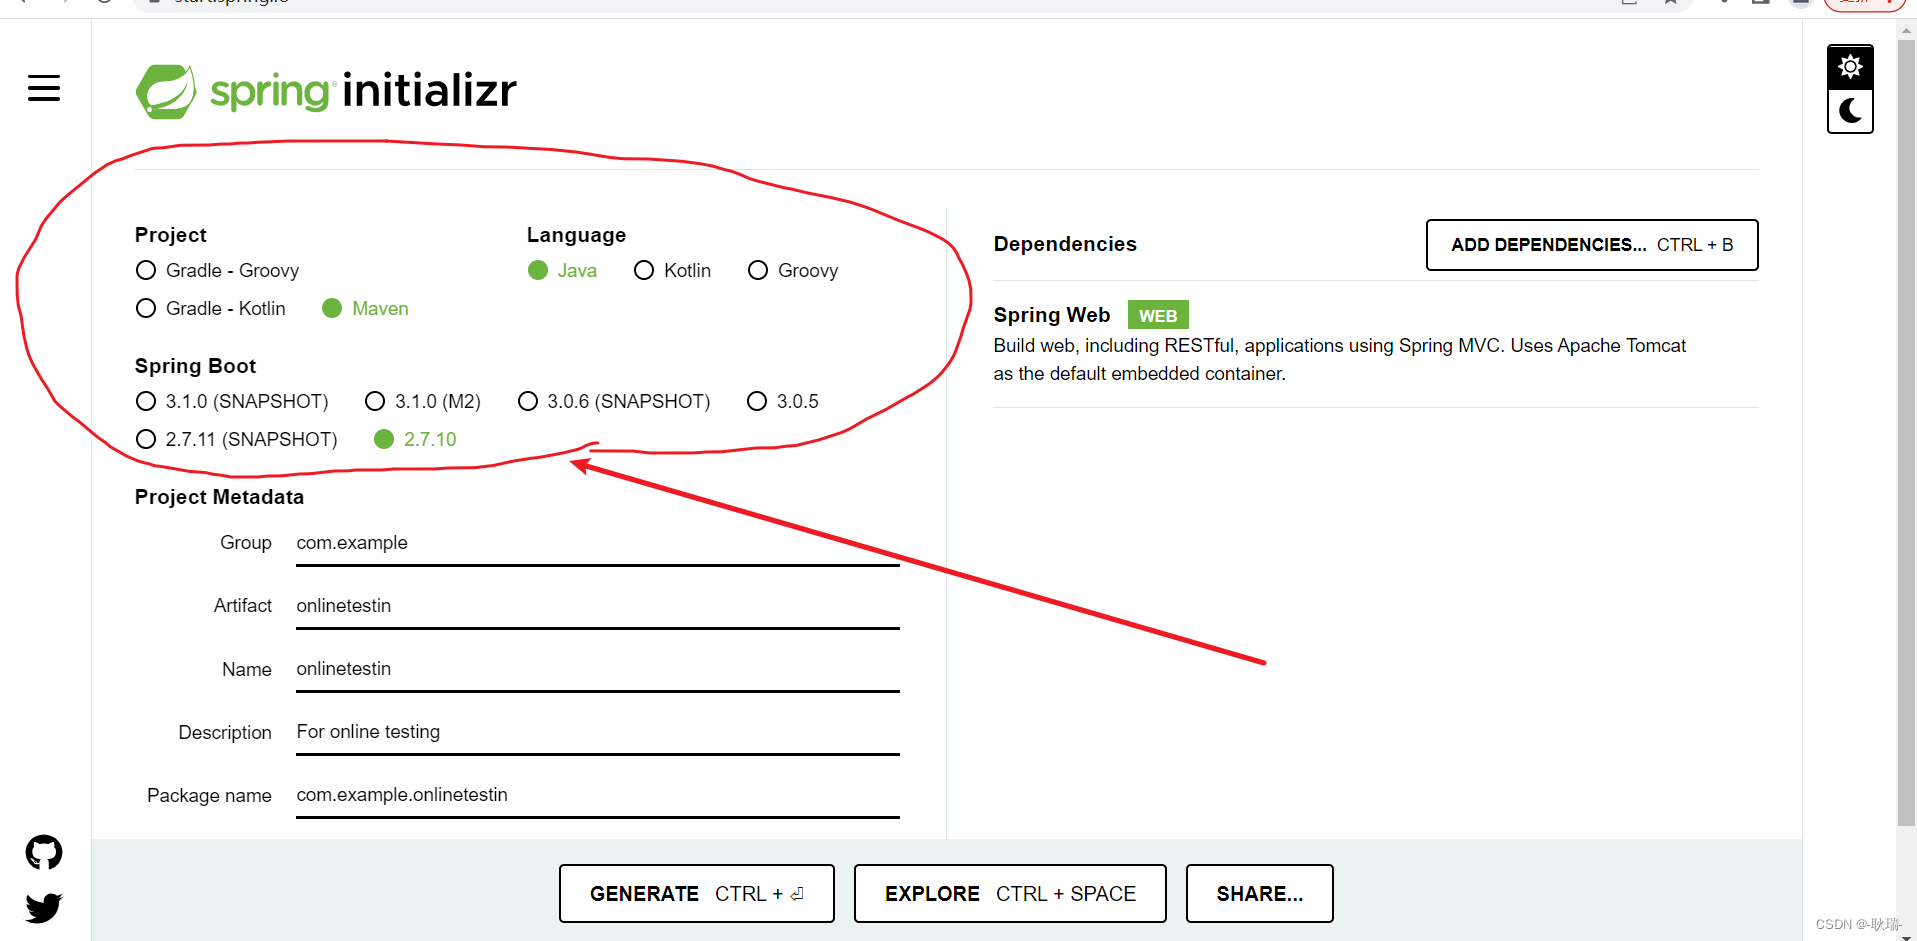Click the Dependencies heading
This screenshot has height=941, width=1917.
click(x=1065, y=244)
